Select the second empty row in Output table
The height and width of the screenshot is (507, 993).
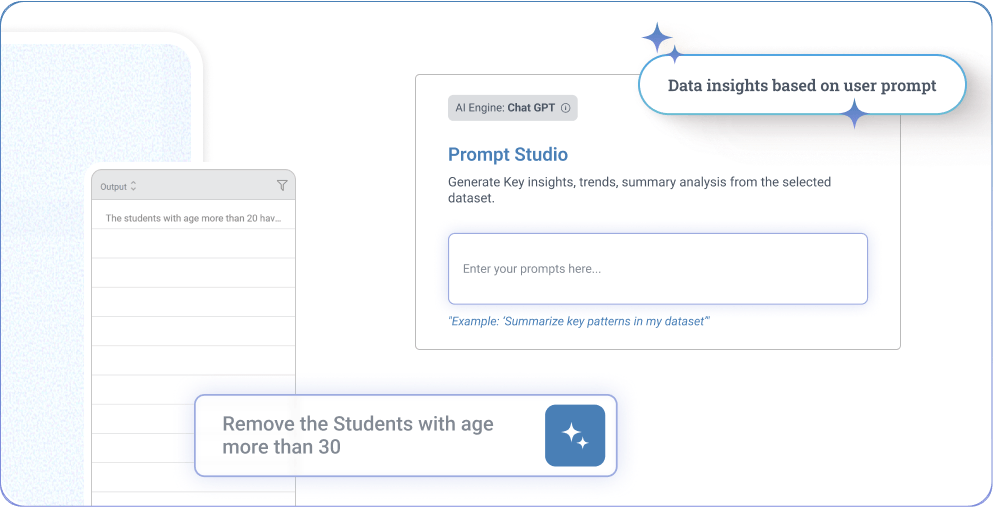pyautogui.click(x=194, y=273)
